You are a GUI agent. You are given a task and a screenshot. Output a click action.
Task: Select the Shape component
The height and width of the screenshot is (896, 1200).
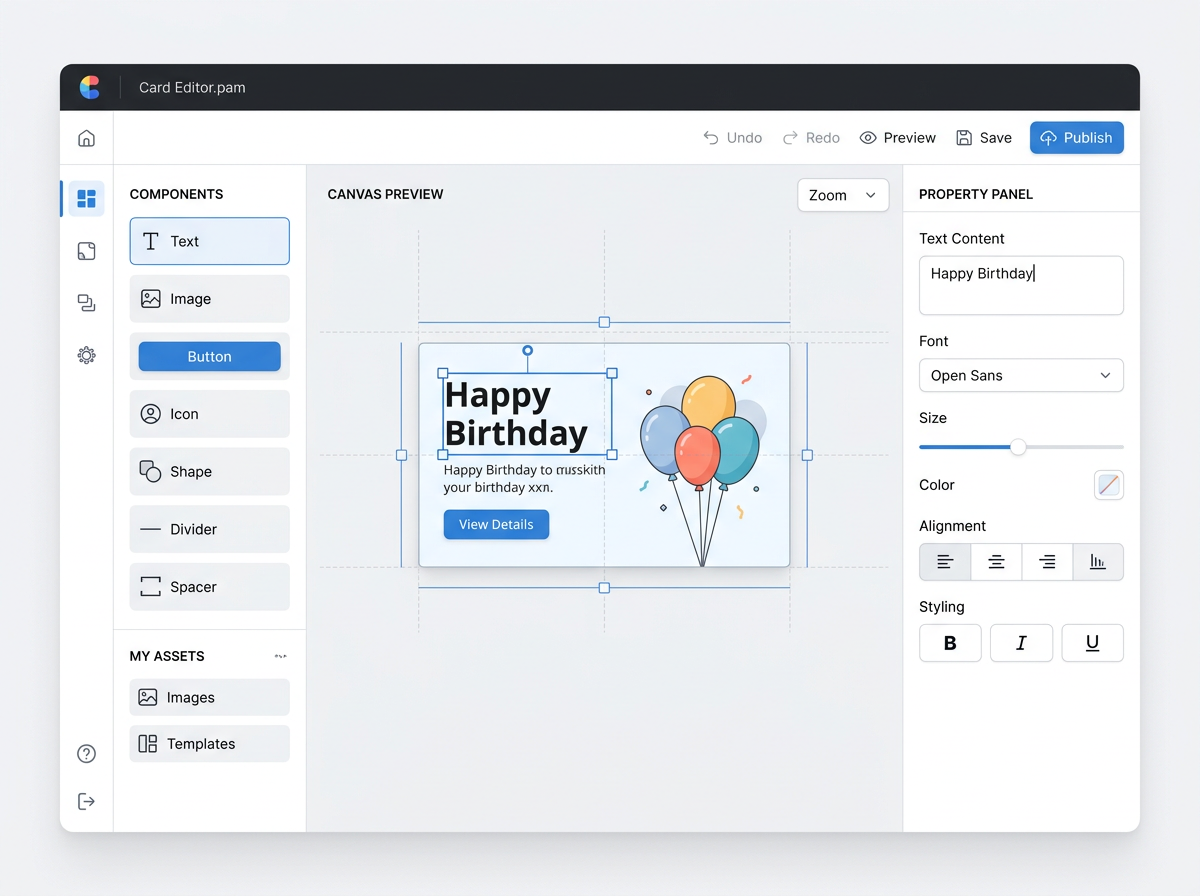[210, 472]
